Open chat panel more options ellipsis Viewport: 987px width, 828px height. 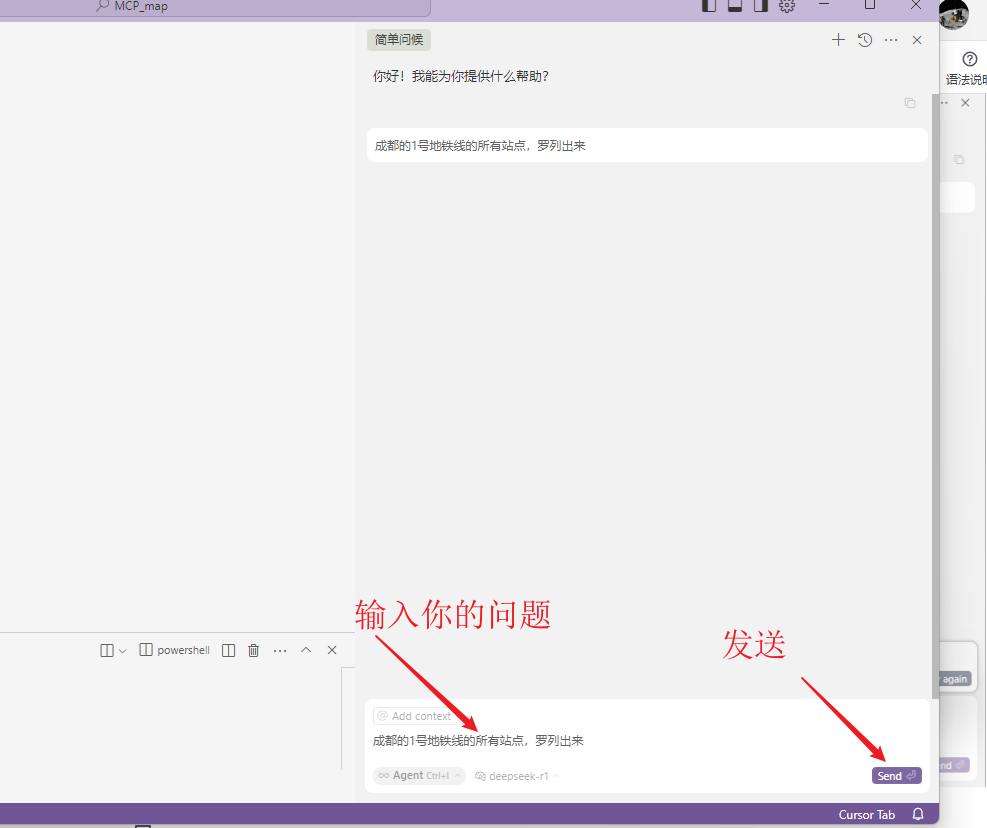pyautogui.click(x=891, y=40)
